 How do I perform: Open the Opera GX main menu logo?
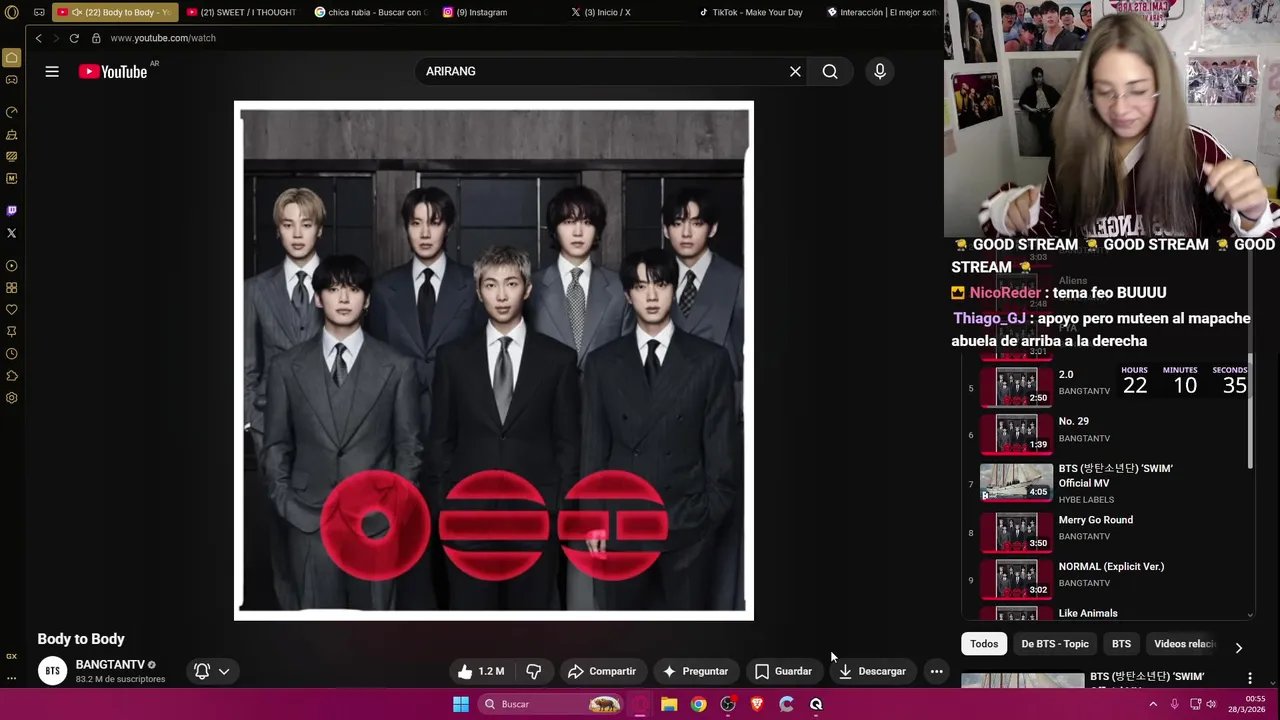[12, 12]
